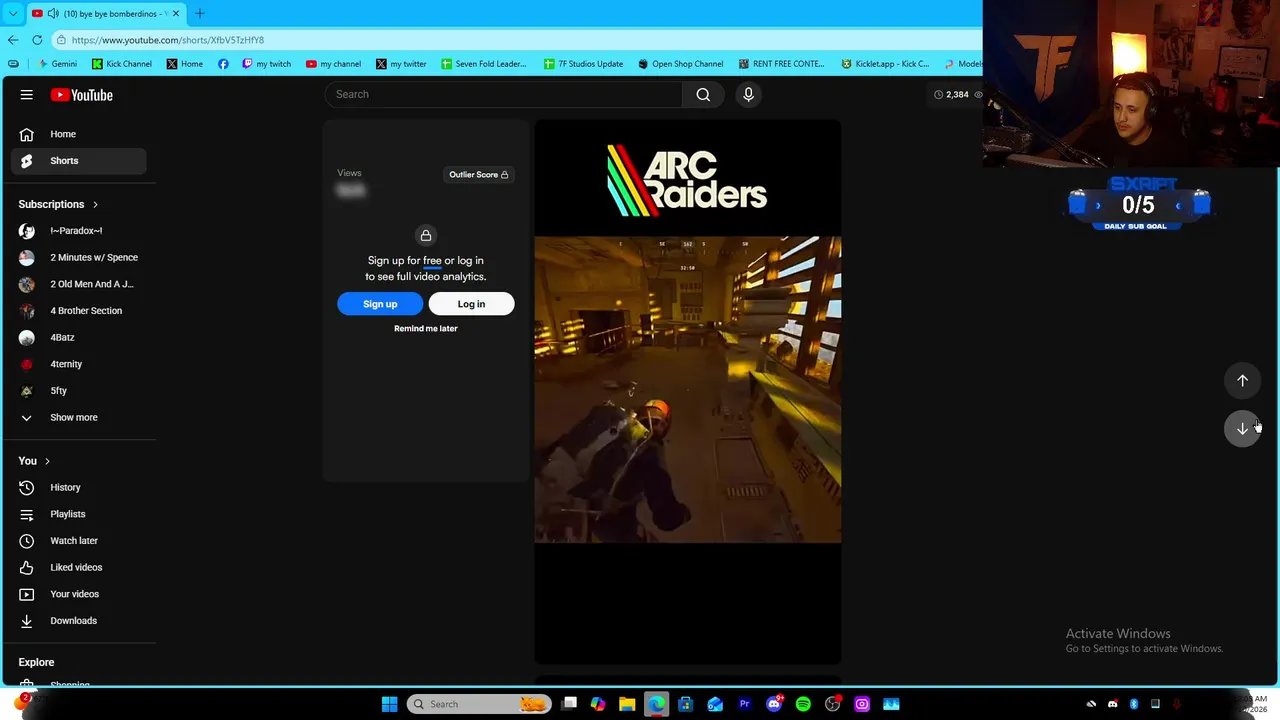This screenshot has height=720, width=1280.
Task: Open Copilot from the taskbar
Action: pyautogui.click(x=598, y=704)
